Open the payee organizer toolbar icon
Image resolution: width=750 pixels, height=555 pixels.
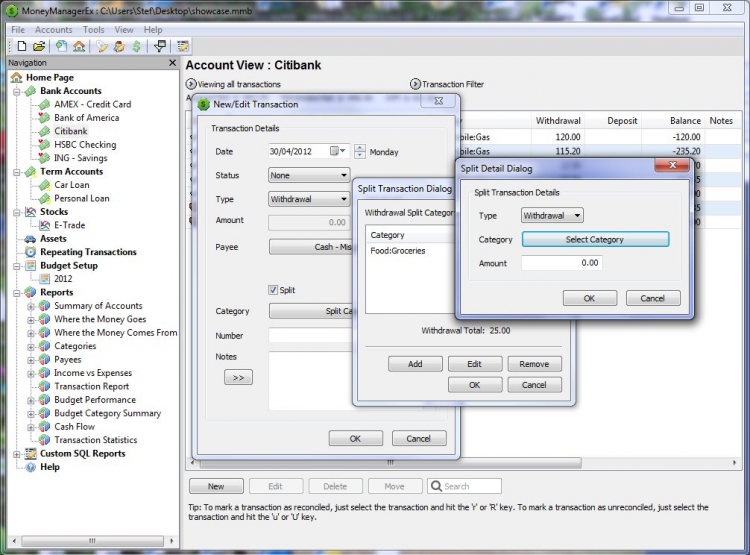[119, 46]
